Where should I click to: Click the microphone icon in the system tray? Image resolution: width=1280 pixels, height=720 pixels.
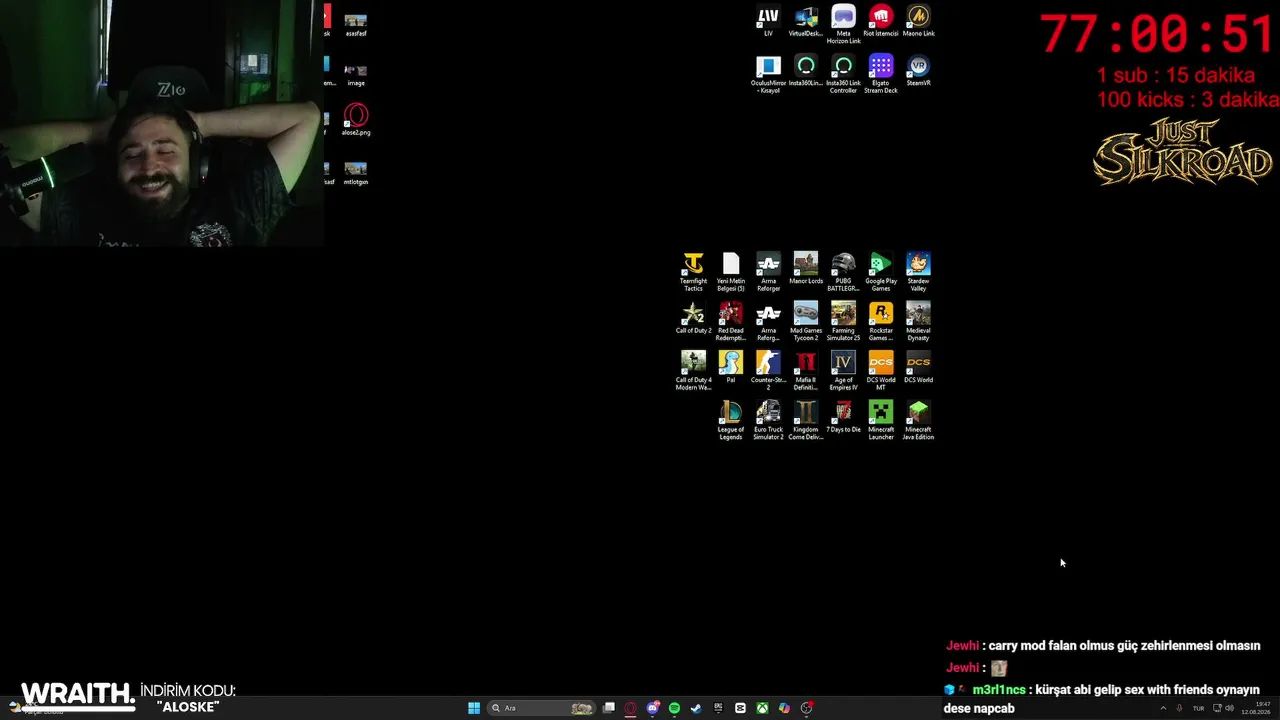point(1180,708)
